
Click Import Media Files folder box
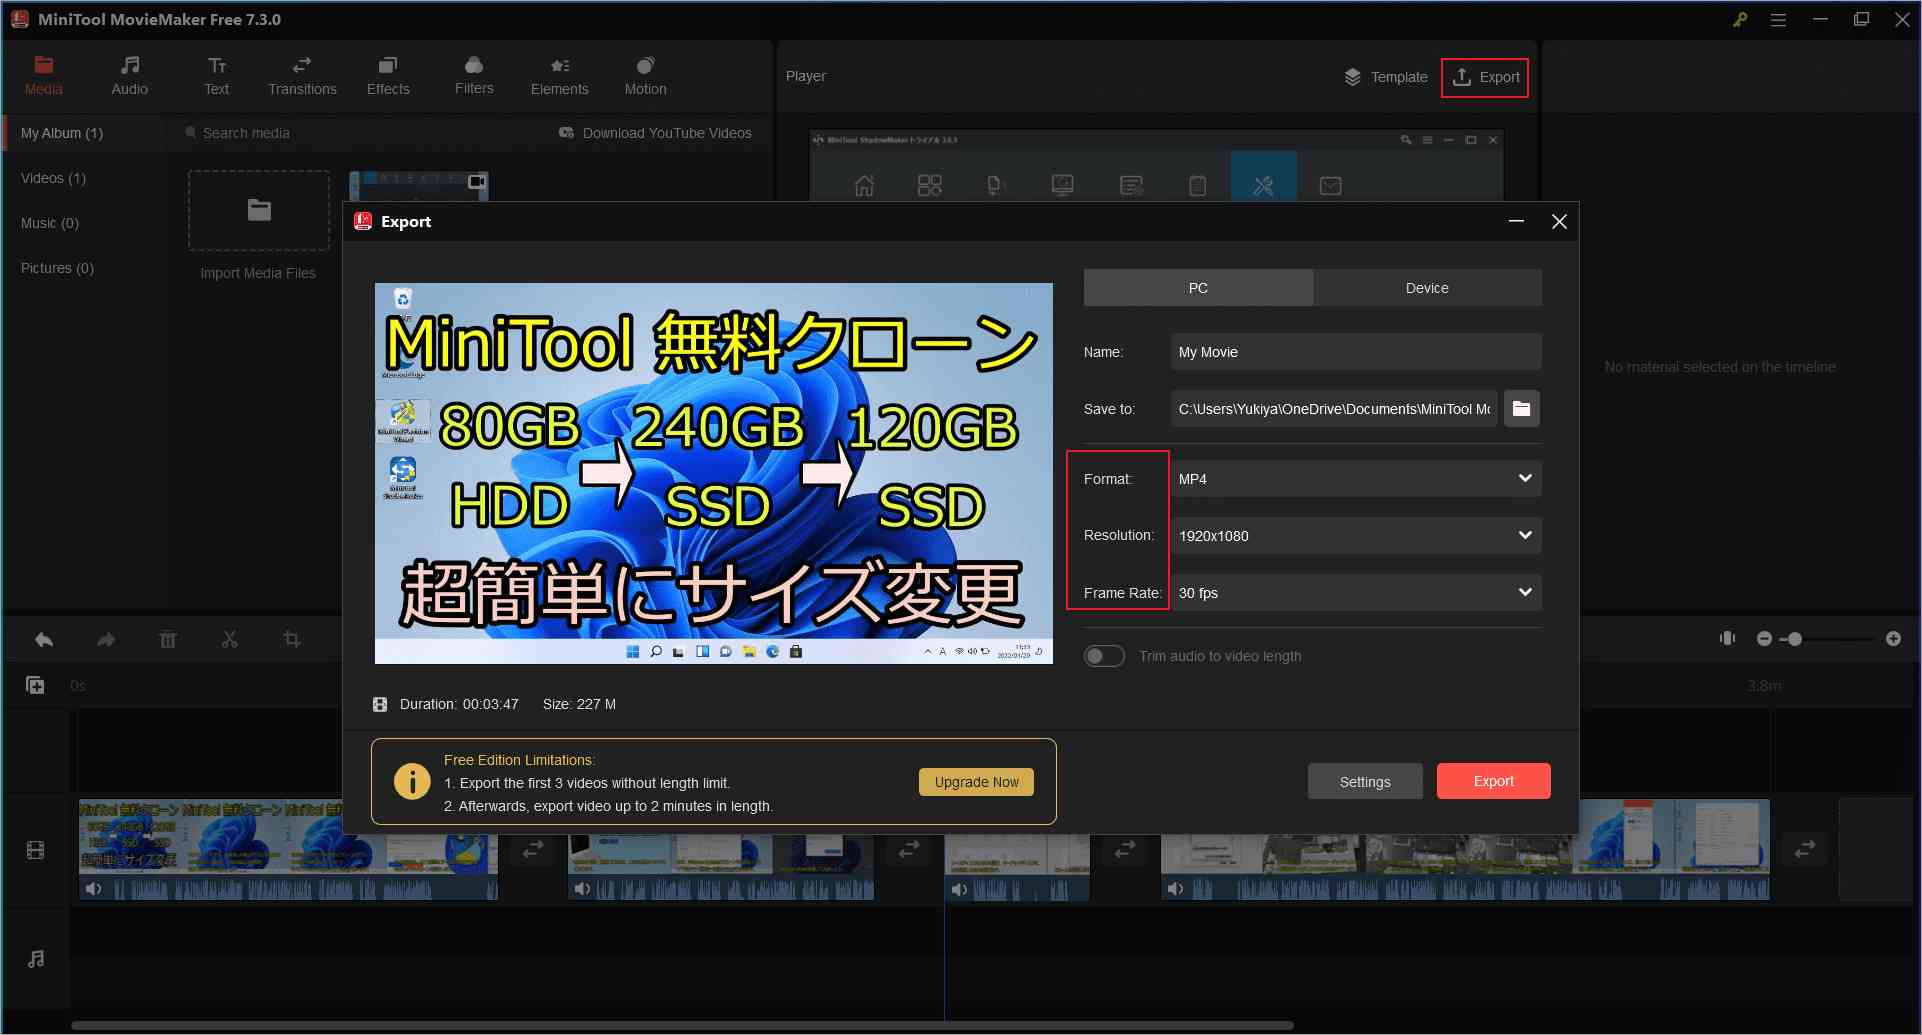point(259,210)
